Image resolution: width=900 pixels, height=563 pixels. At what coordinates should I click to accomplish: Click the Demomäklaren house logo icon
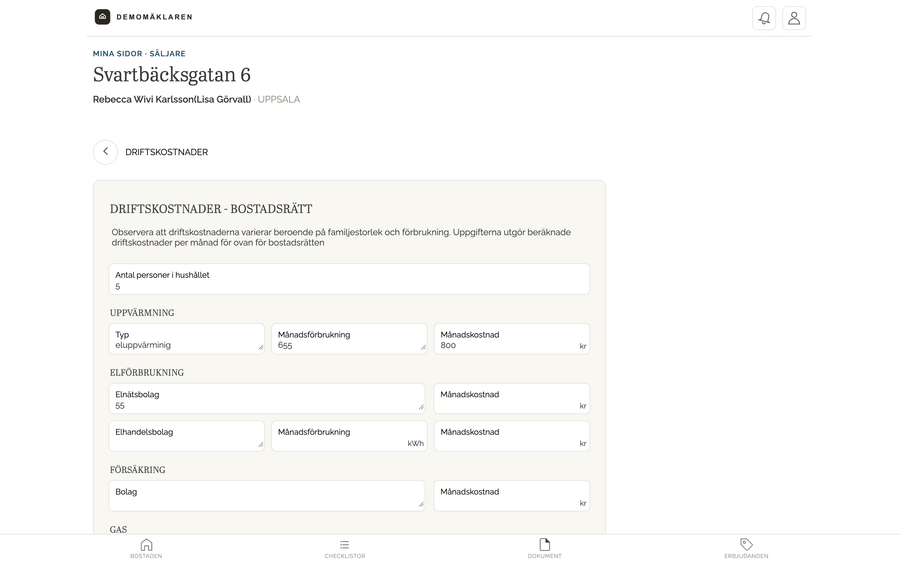point(102,17)
